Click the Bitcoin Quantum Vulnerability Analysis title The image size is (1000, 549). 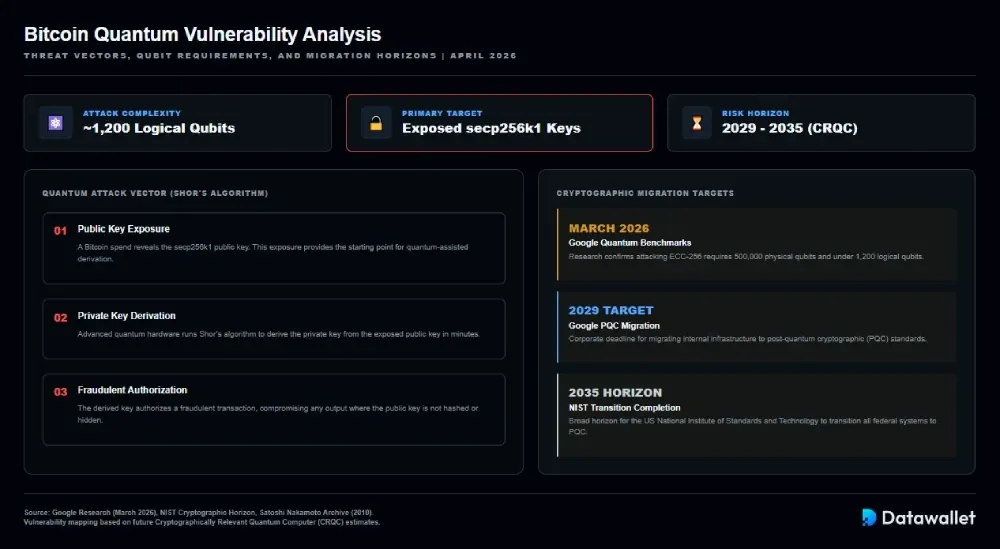[202, 34]
